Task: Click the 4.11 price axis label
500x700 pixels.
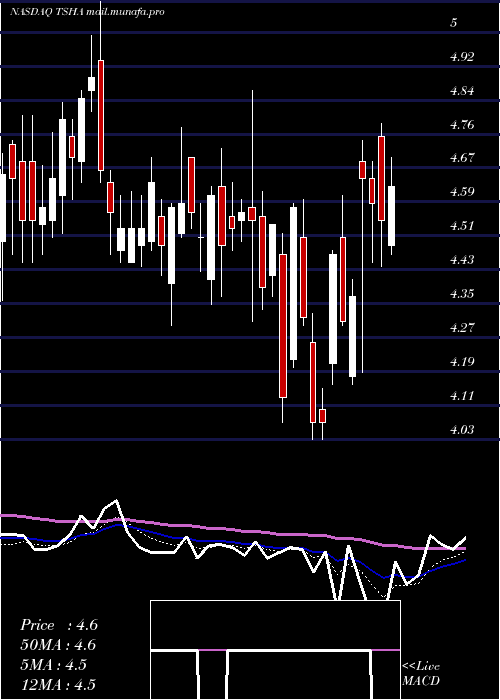Action: click(x=461, y=396)
